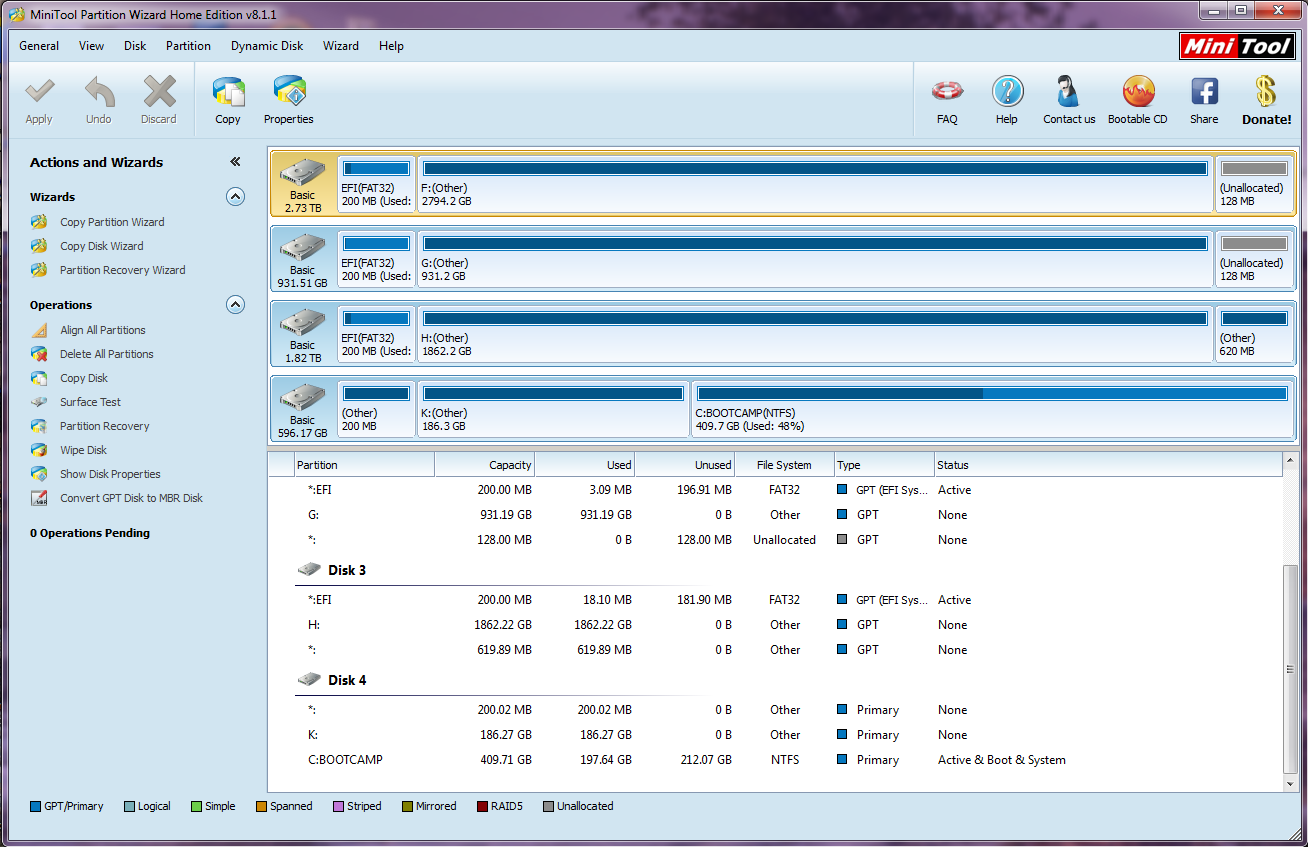Open the Properties toolbar icon
The height and width of the screenshot is (847, 1308).
289,94
